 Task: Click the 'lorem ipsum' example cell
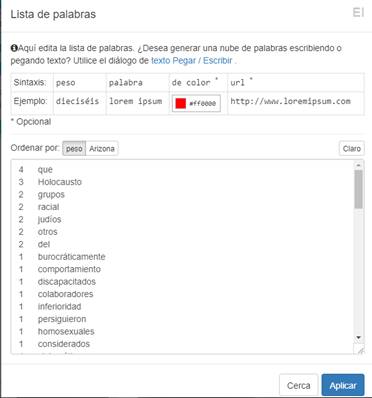(x=136, y=101)
